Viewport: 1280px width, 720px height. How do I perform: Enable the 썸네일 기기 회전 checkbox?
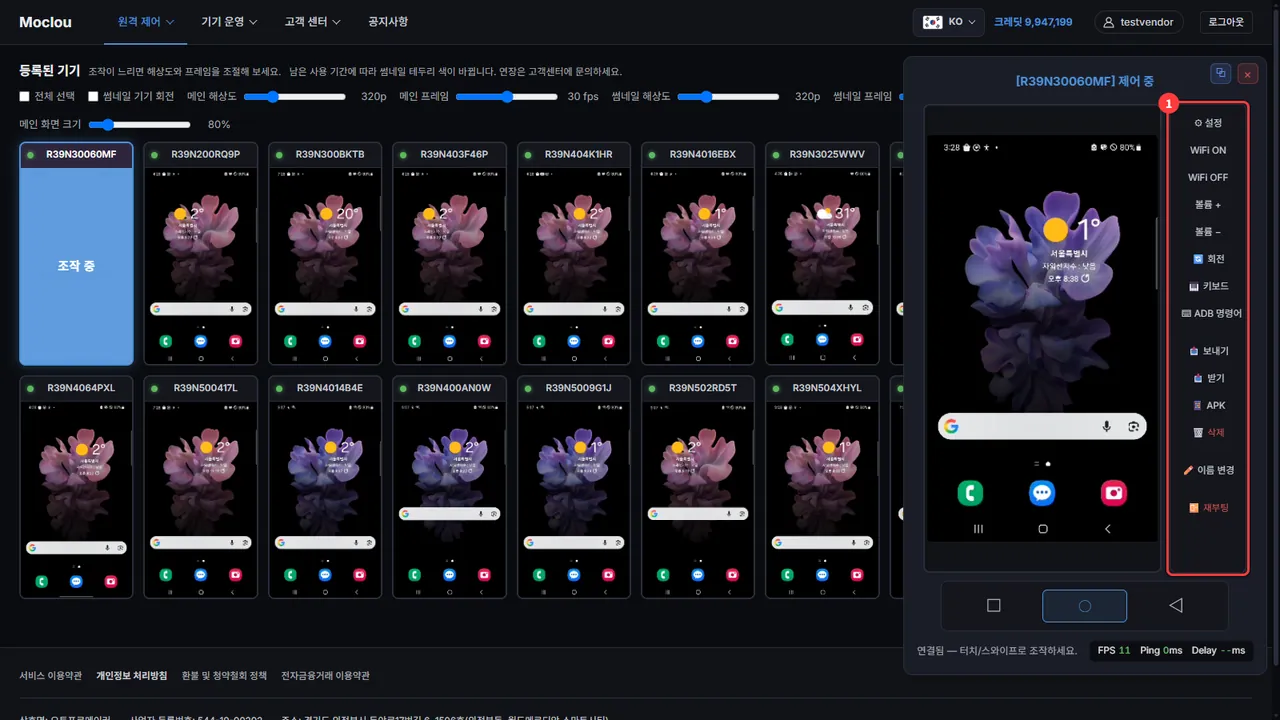[94, 97]
